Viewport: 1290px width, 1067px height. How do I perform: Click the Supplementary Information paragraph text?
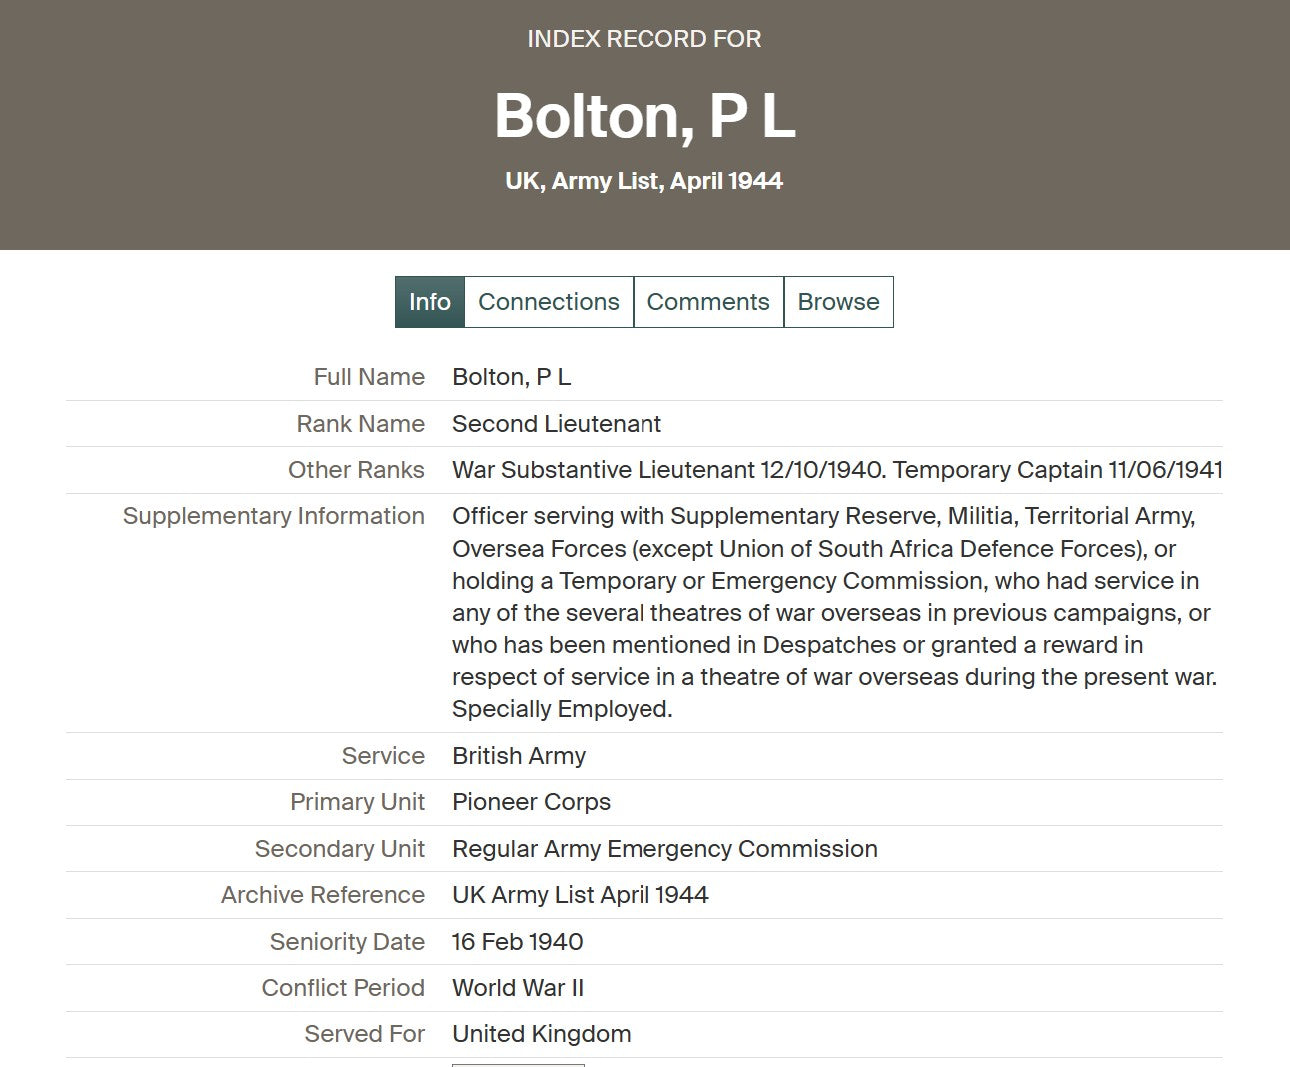(836, 612)
